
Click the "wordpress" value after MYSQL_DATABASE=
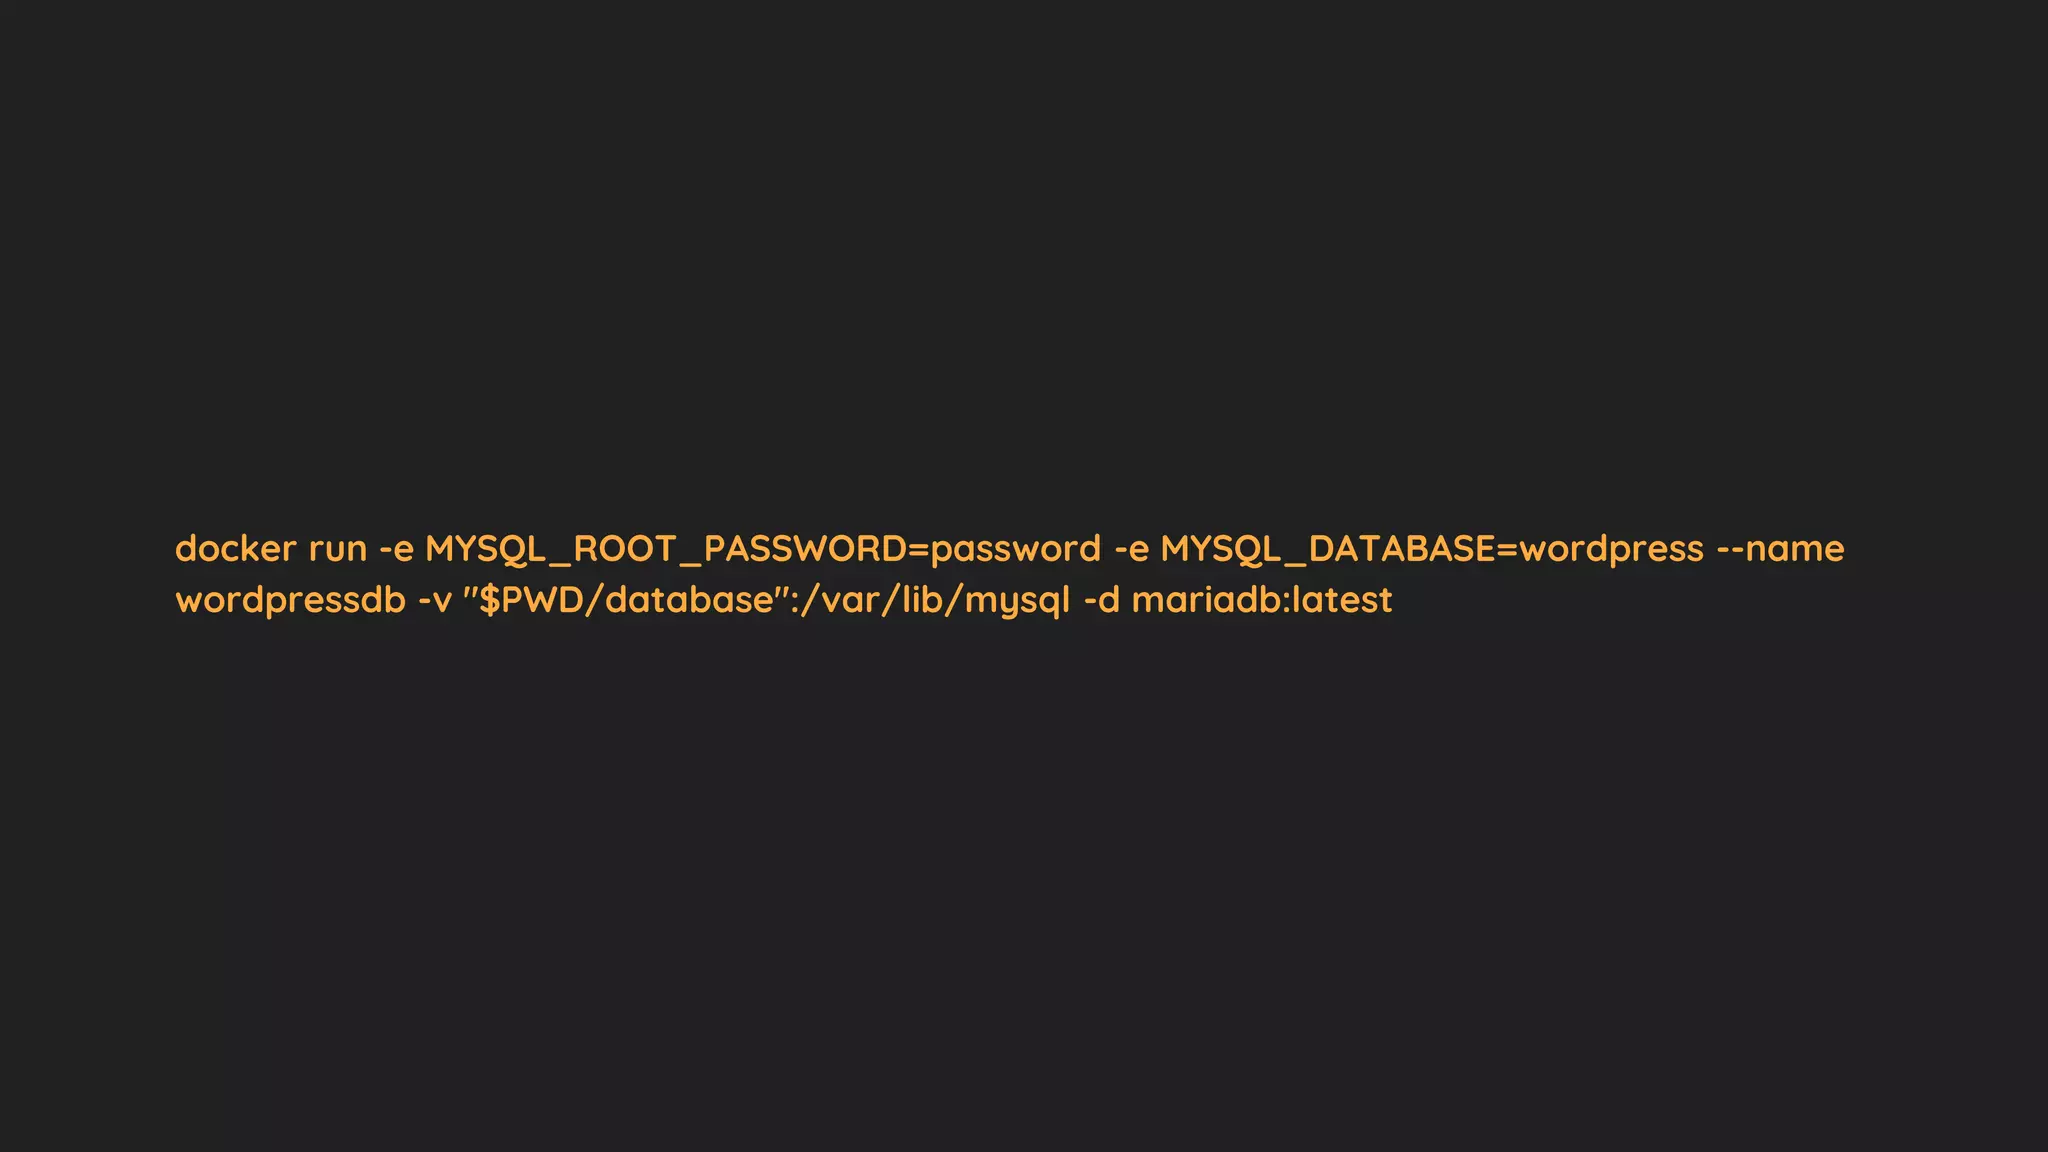1611,551
